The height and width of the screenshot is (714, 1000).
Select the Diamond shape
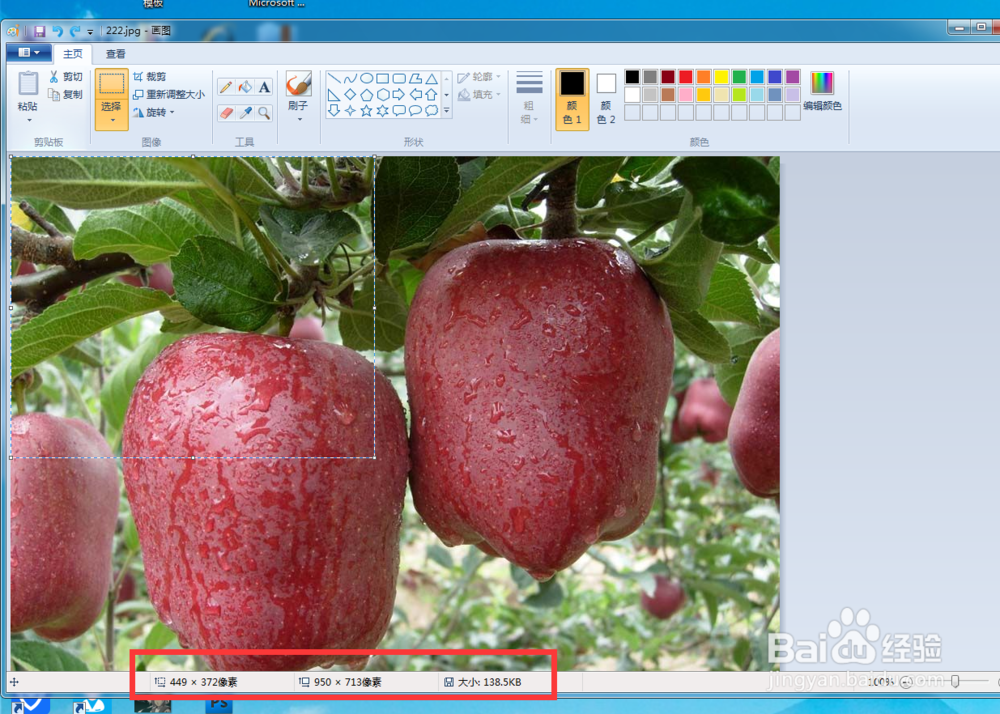pyautogui.click(x=350, y=94)
